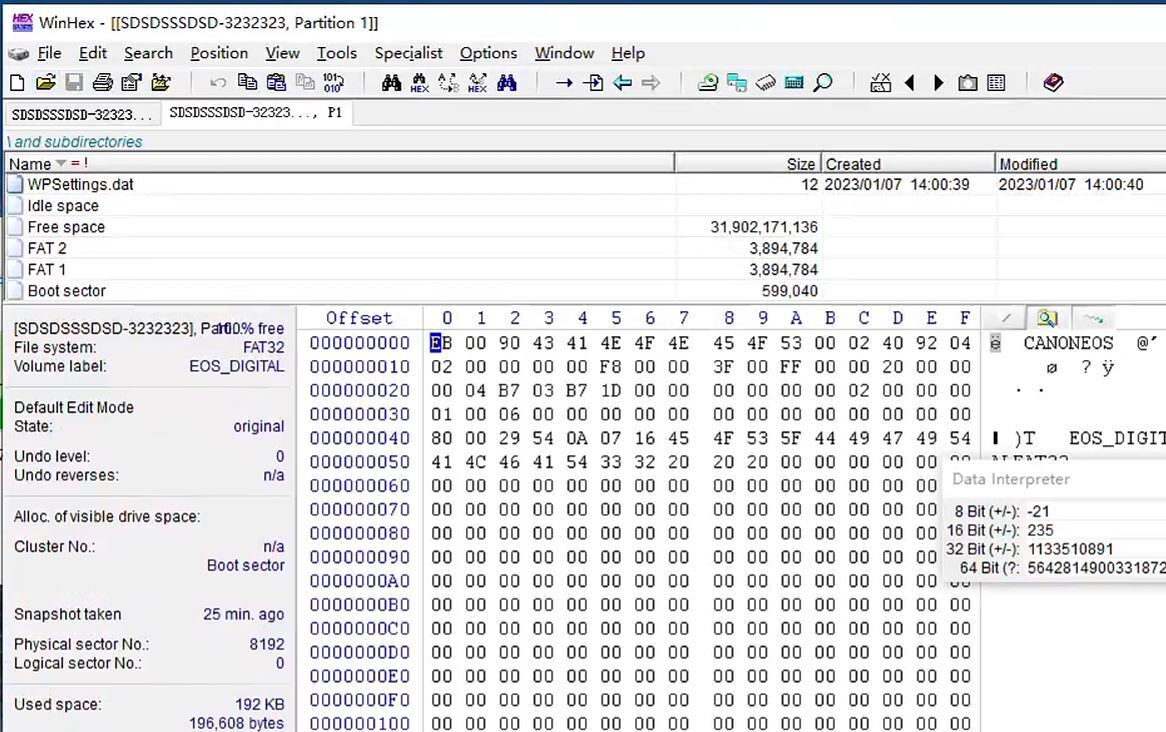The width and height of the screenshot is (1166, 732).
Task: Sort the directory by Modified column header
Action: 1080,164
